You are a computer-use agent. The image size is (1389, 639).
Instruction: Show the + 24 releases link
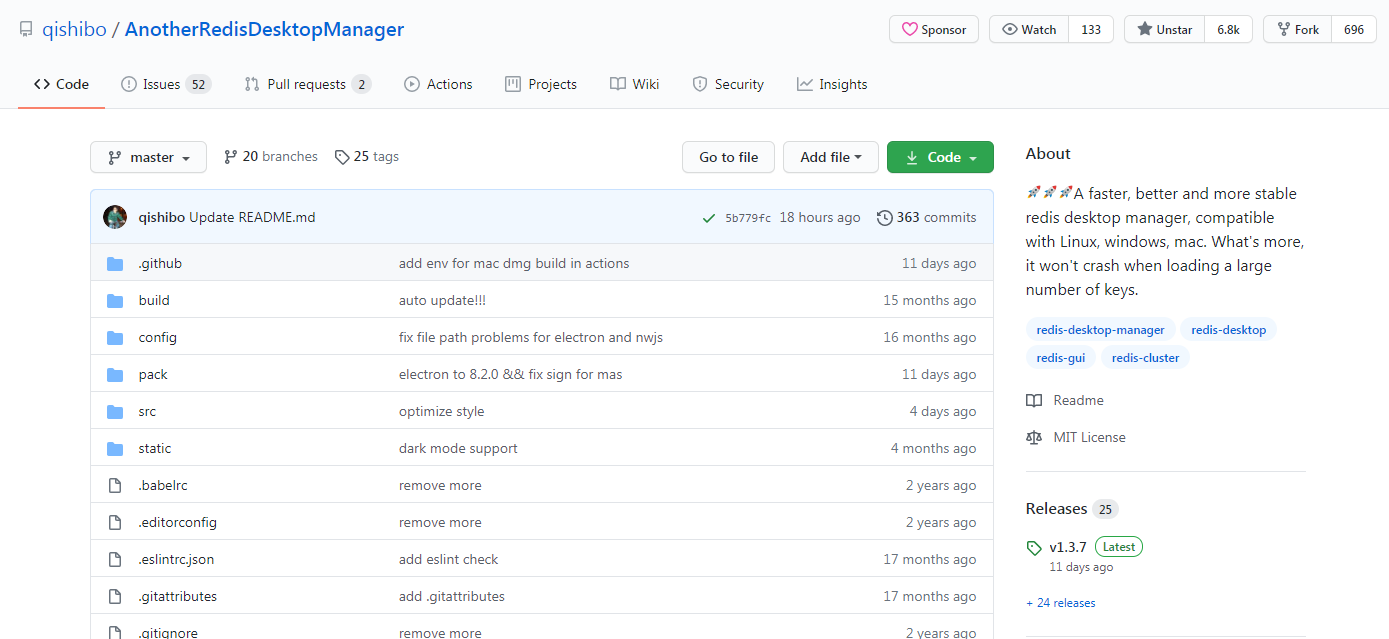click(1061, 603)
